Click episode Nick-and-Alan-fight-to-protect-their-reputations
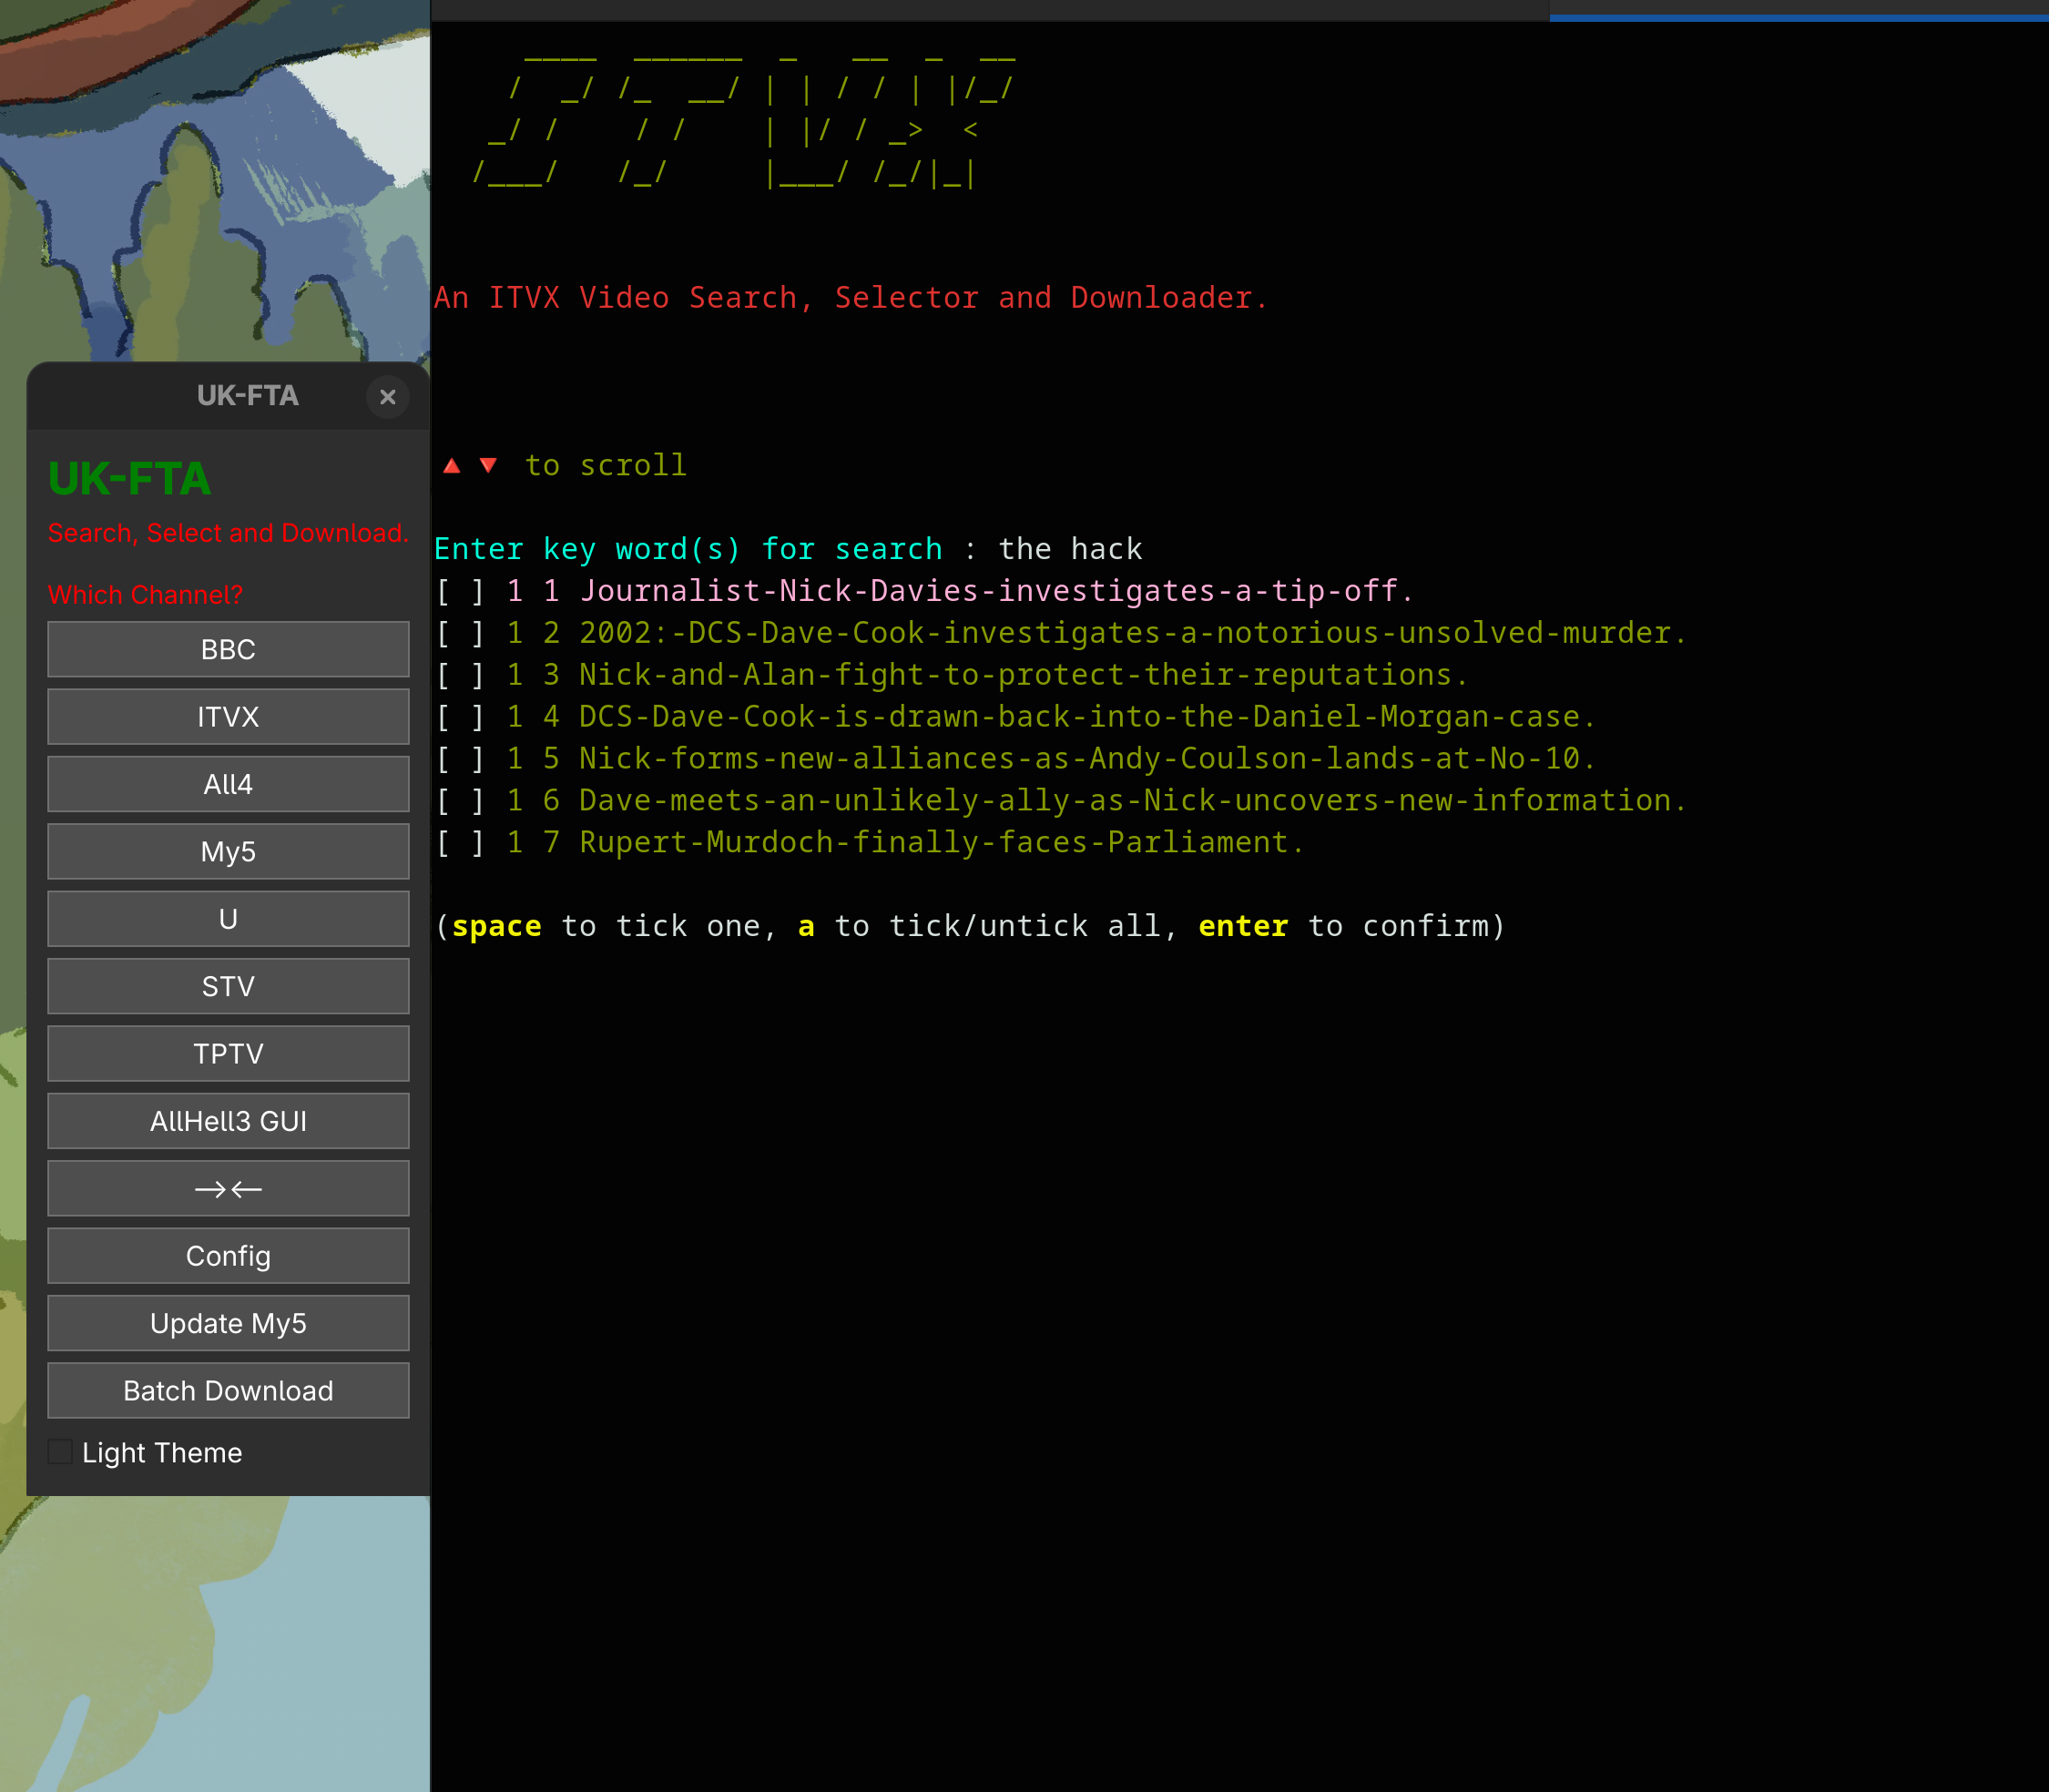The width and height of the screenshot is (2049, 1792). [x=1022, y=675]
